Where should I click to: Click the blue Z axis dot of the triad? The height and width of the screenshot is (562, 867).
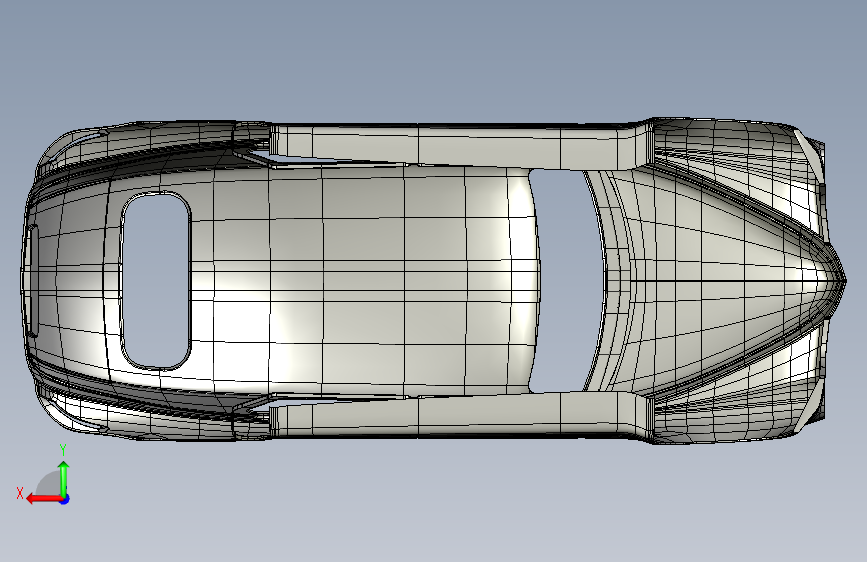tap(65, 499)
